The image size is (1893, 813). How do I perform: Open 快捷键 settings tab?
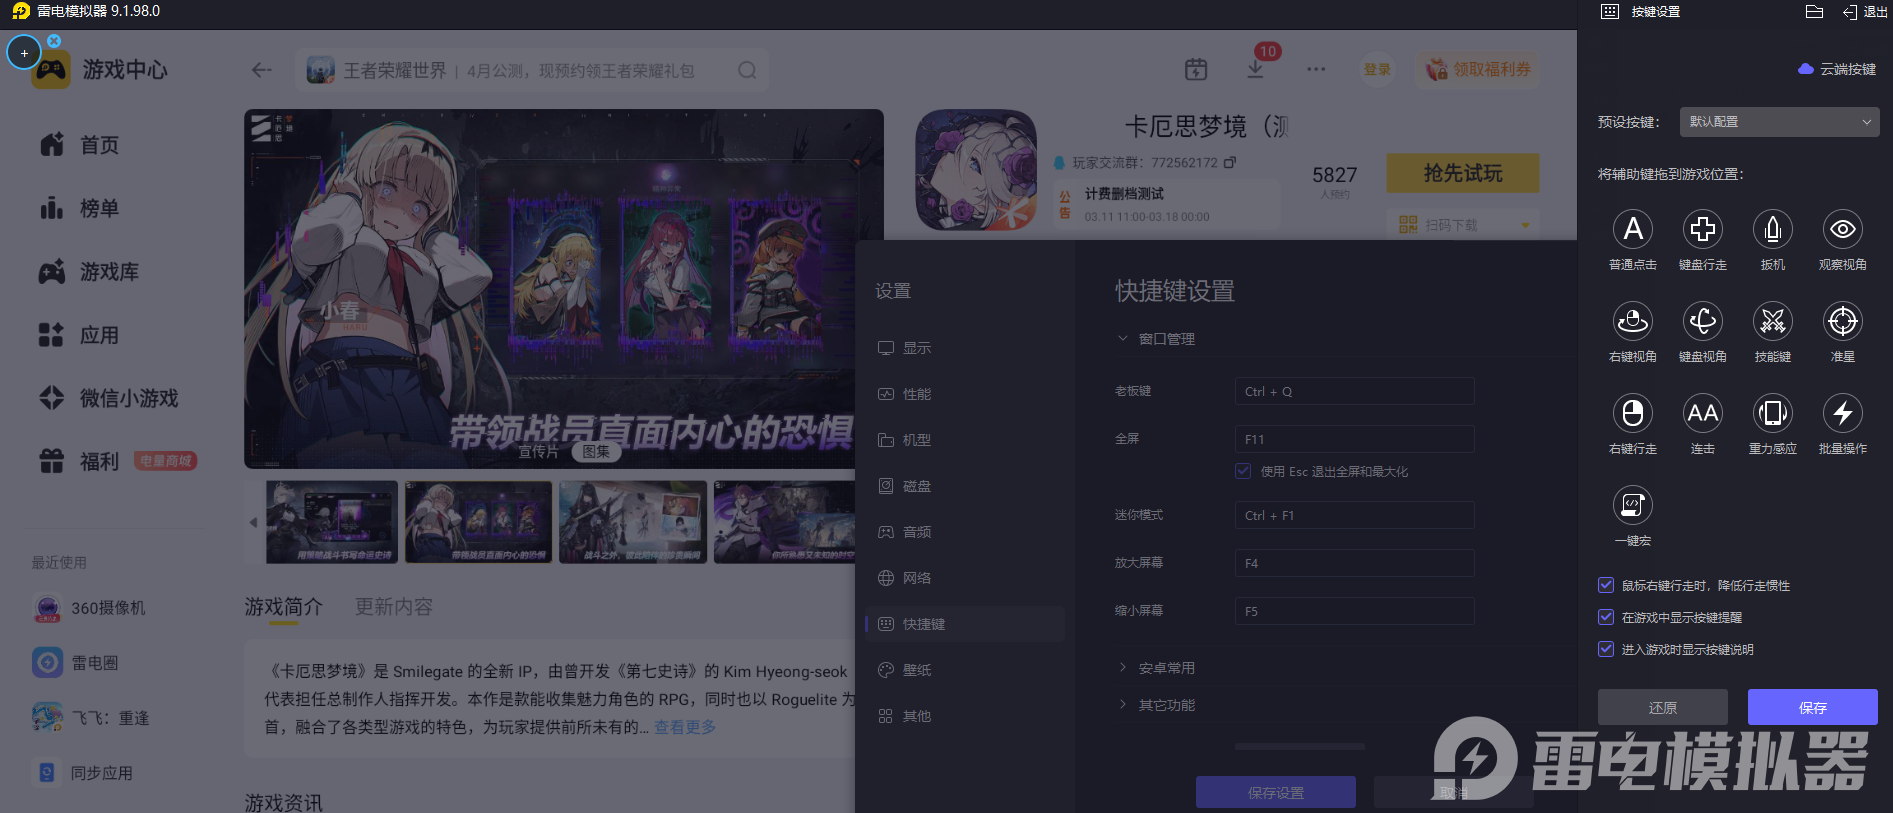point(965,624)
